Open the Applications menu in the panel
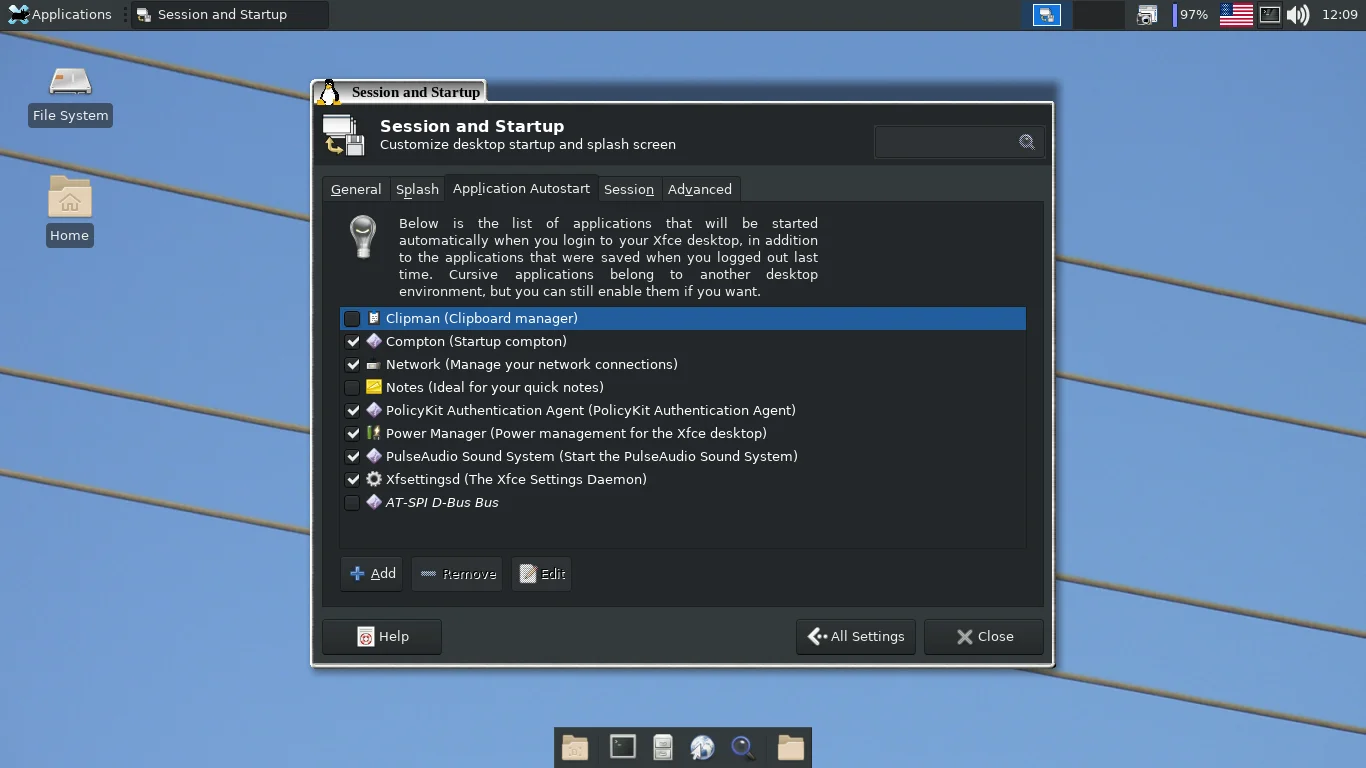The height and width of the screenshot is (768, 1366). tap(60, 15)
